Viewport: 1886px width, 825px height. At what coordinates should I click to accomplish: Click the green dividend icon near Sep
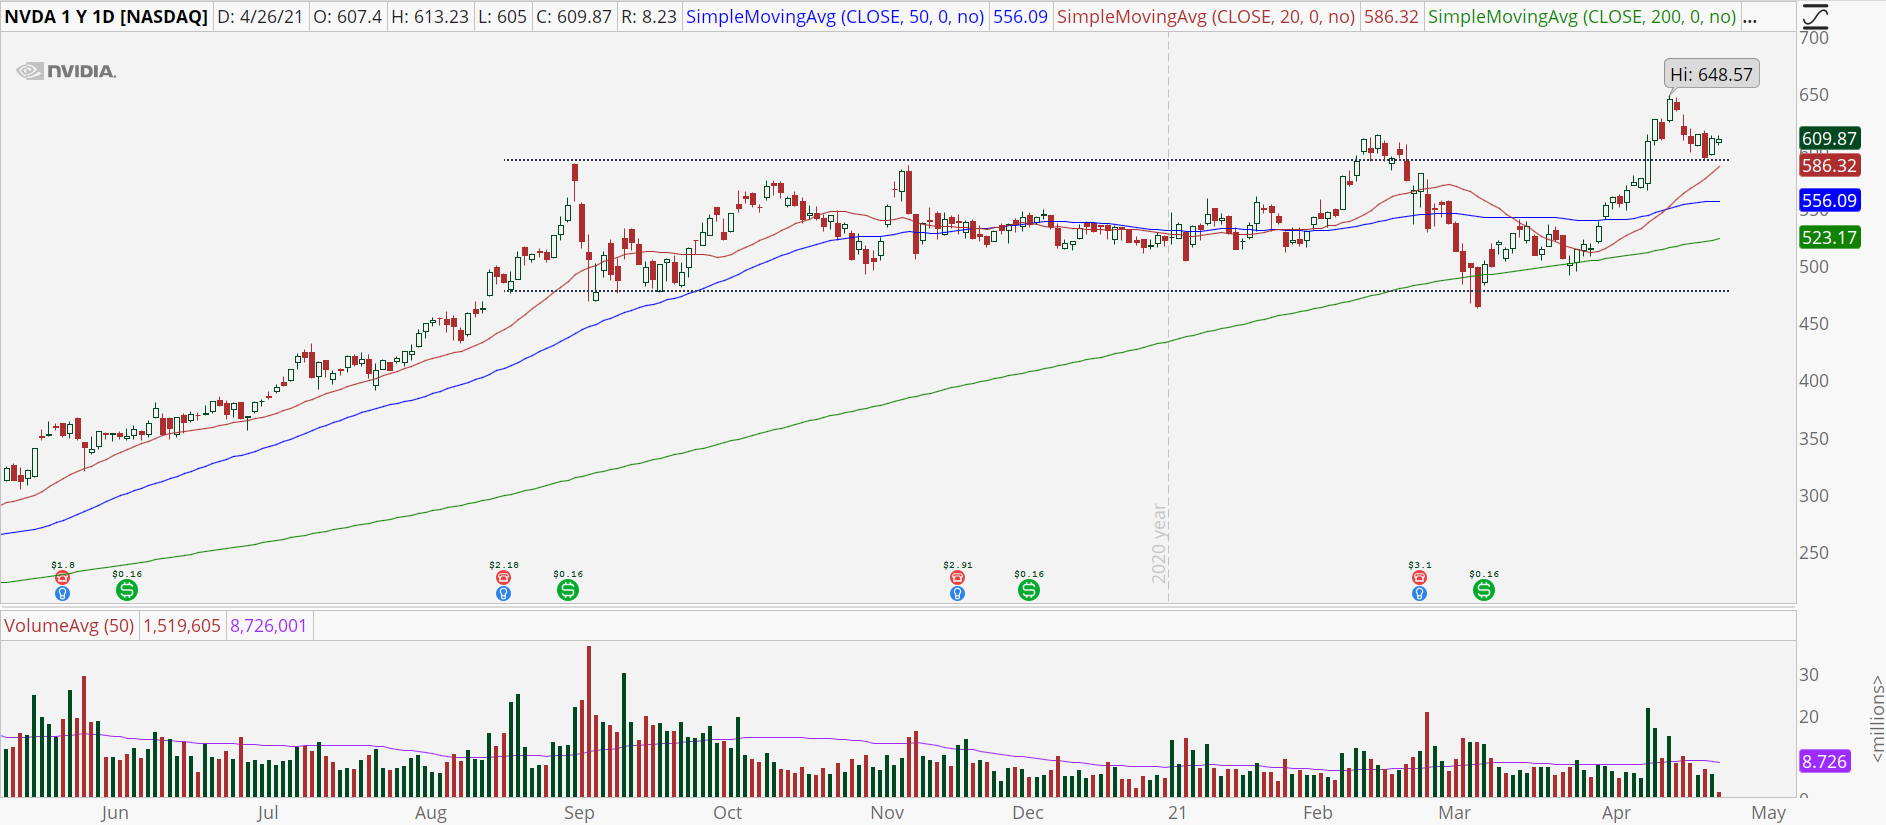pyautogui.click(x=568, y=590)
